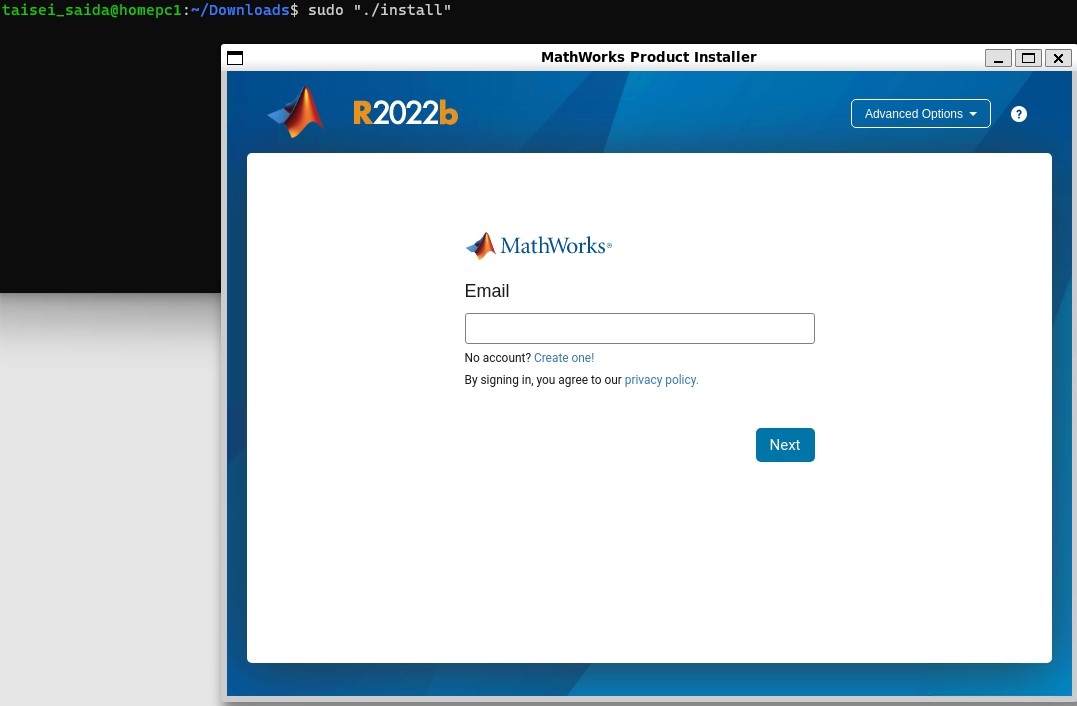
Task: Click the R2022b version logo
Action: point(405,112)
